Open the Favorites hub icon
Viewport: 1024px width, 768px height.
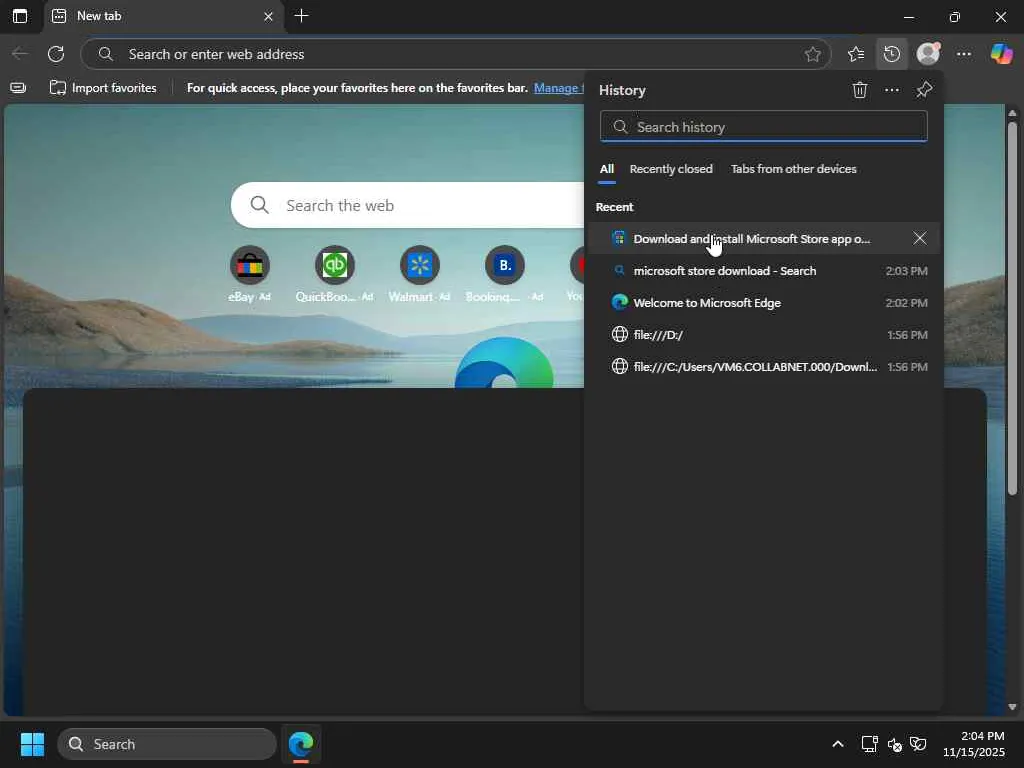pos(856,54)
